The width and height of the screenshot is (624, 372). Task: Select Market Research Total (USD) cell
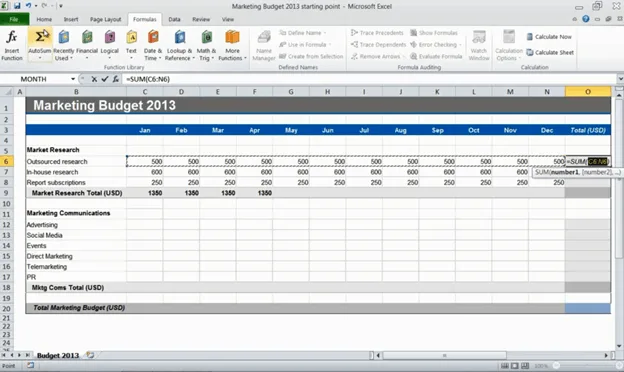coord(76,193)
